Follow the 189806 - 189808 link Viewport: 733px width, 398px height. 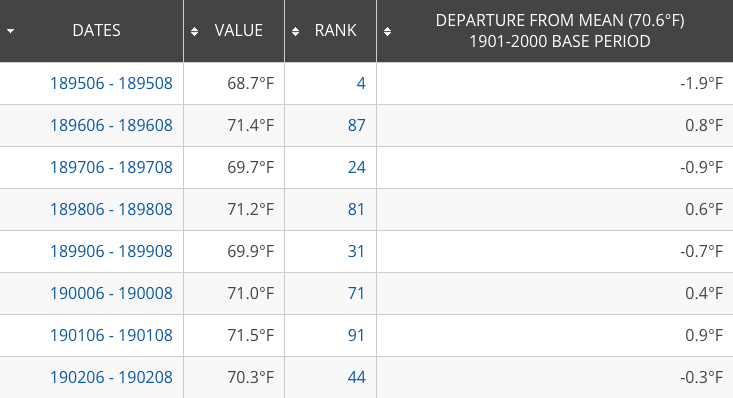coord(111,209)
